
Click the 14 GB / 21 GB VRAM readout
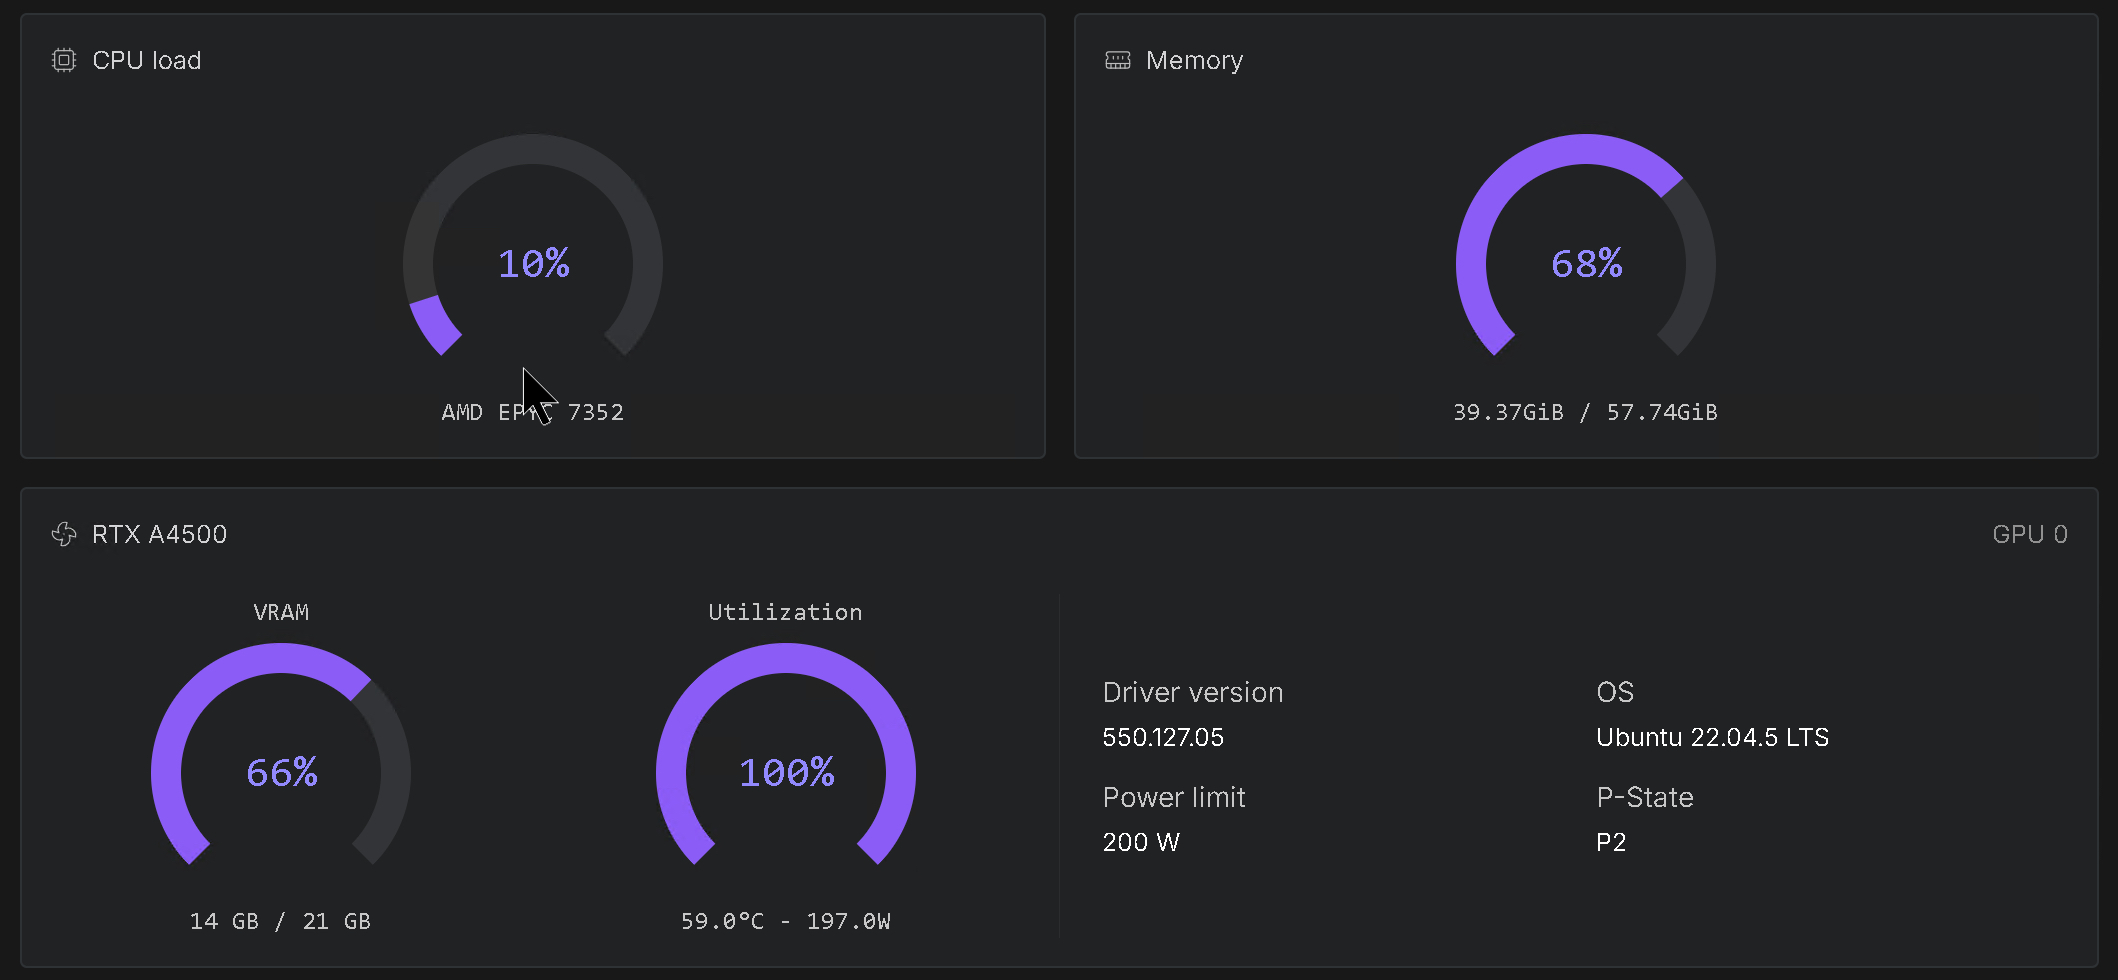[281, 921]
